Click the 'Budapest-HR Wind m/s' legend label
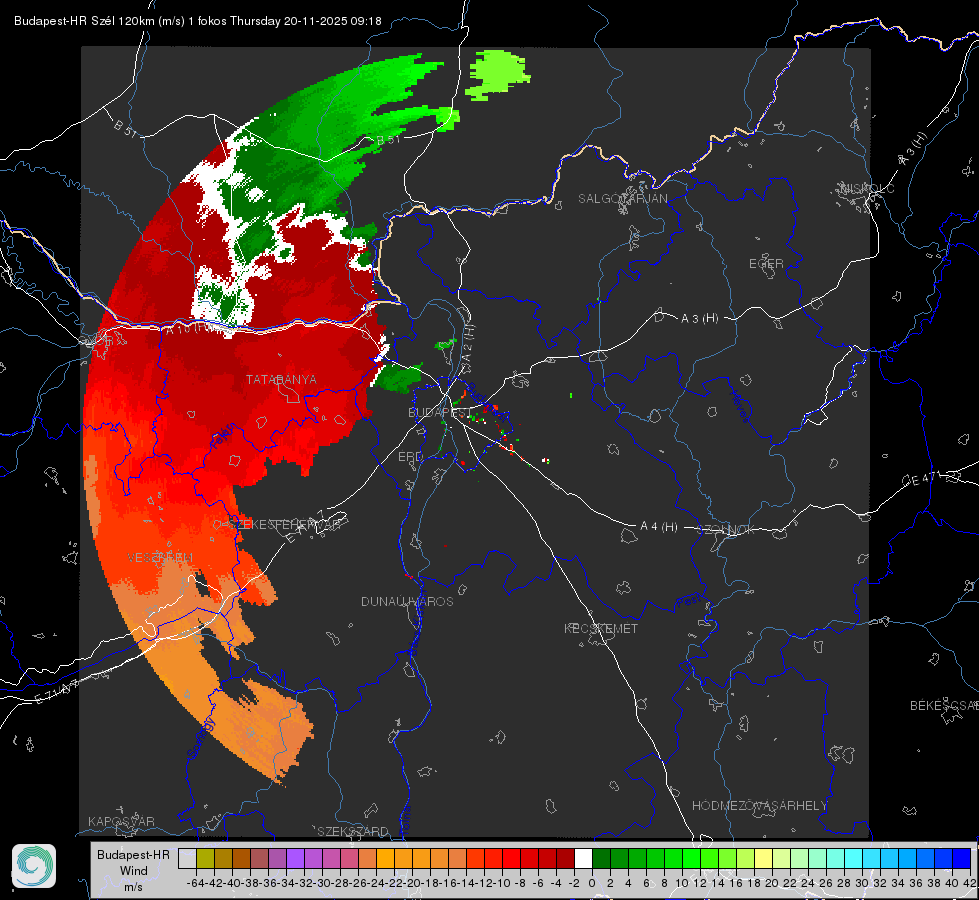979x900 pixels. (x=133, y=870)
